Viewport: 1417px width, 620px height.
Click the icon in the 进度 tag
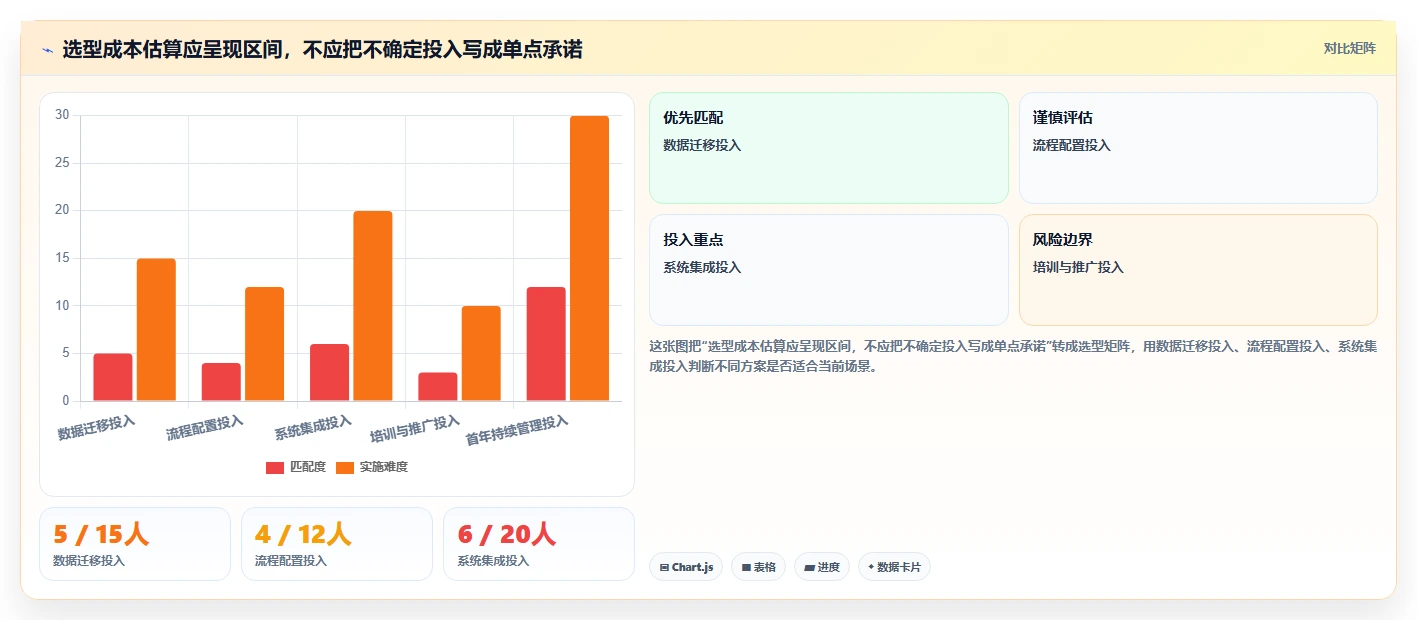coord(809,567)
